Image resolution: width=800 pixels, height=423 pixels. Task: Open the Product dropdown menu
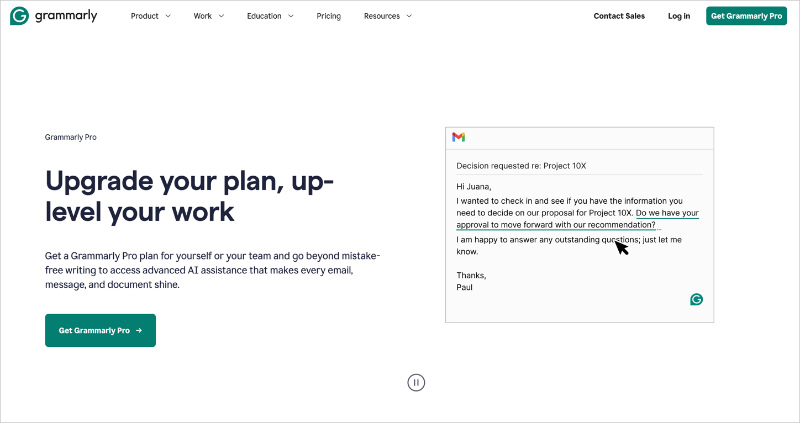(151, 16)
